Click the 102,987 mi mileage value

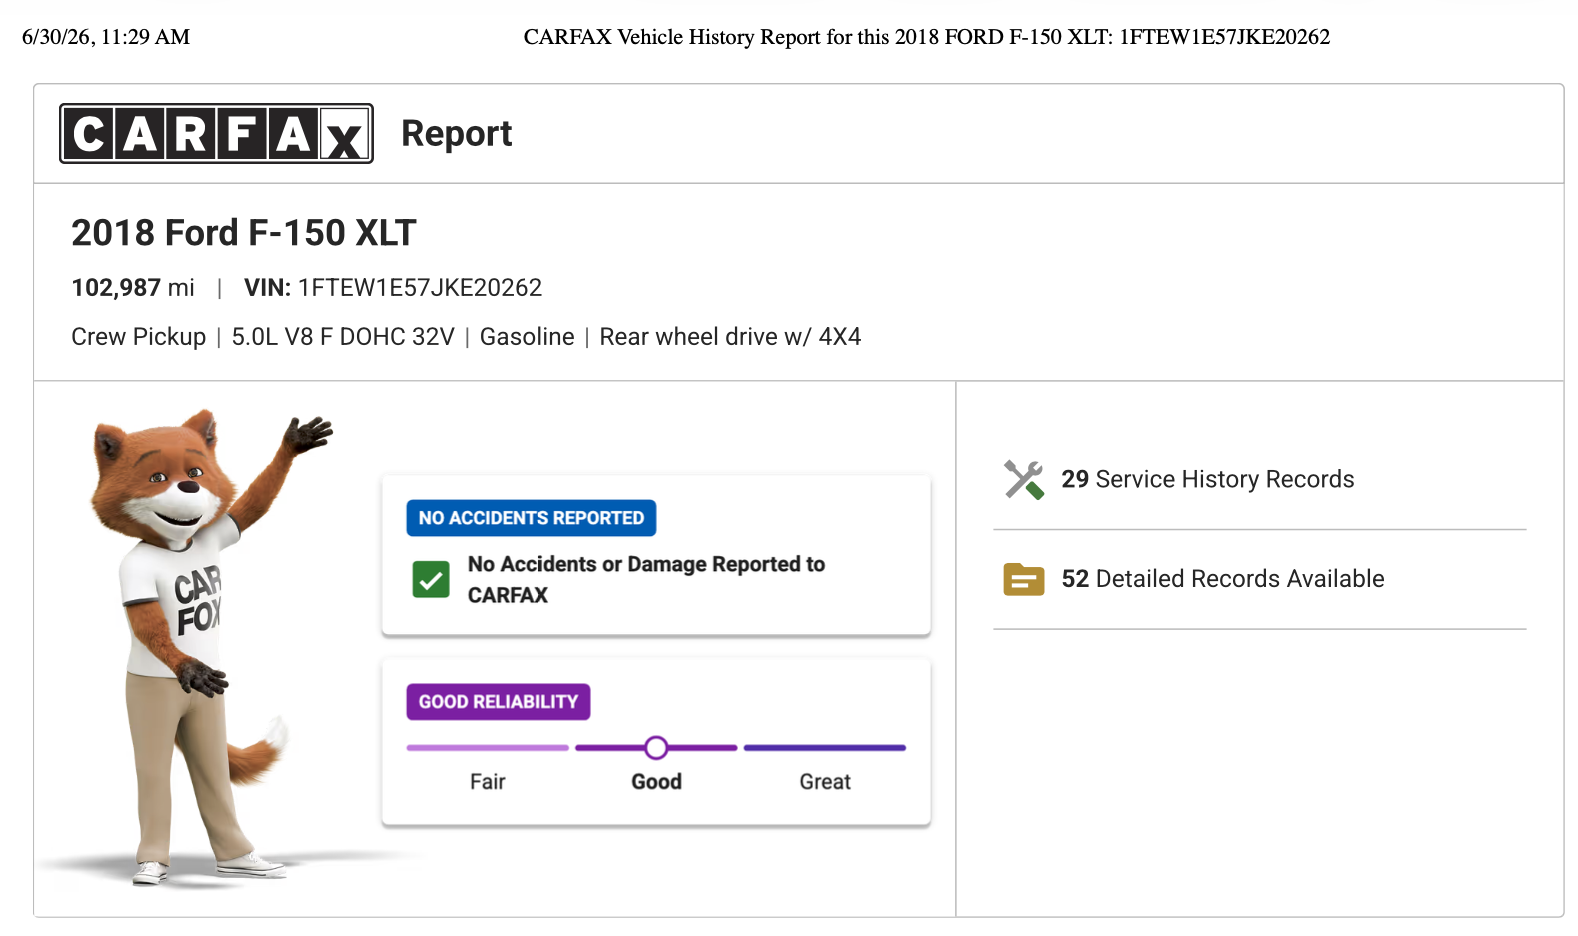[133, 288]
